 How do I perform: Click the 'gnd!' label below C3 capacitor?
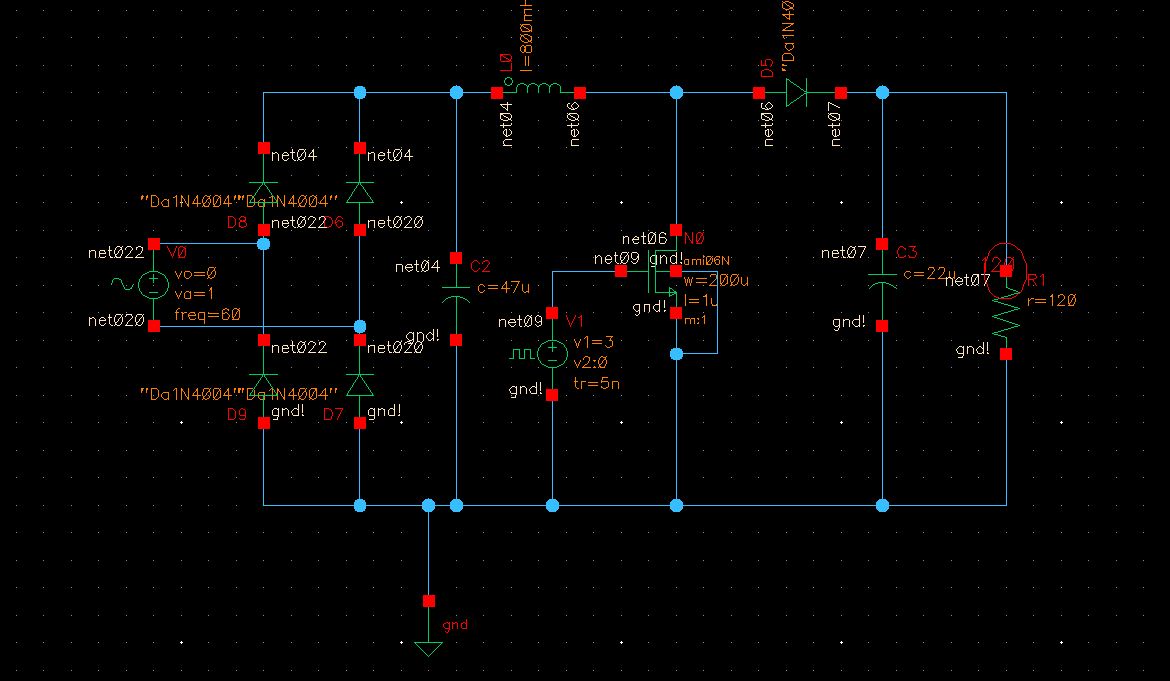pyautogui.click(x=849, y=322)
